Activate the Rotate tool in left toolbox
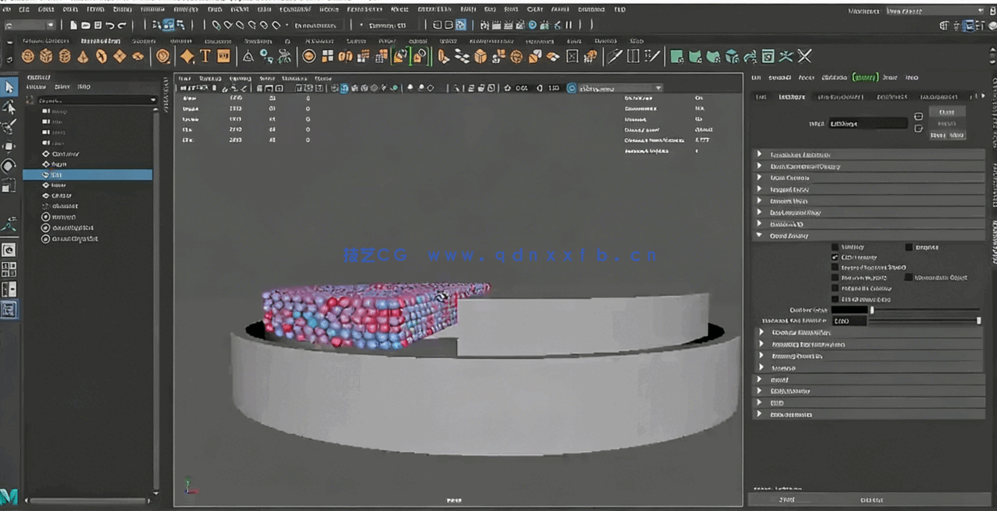This screenshot has width=997, height=511. (x=9, y=166)
